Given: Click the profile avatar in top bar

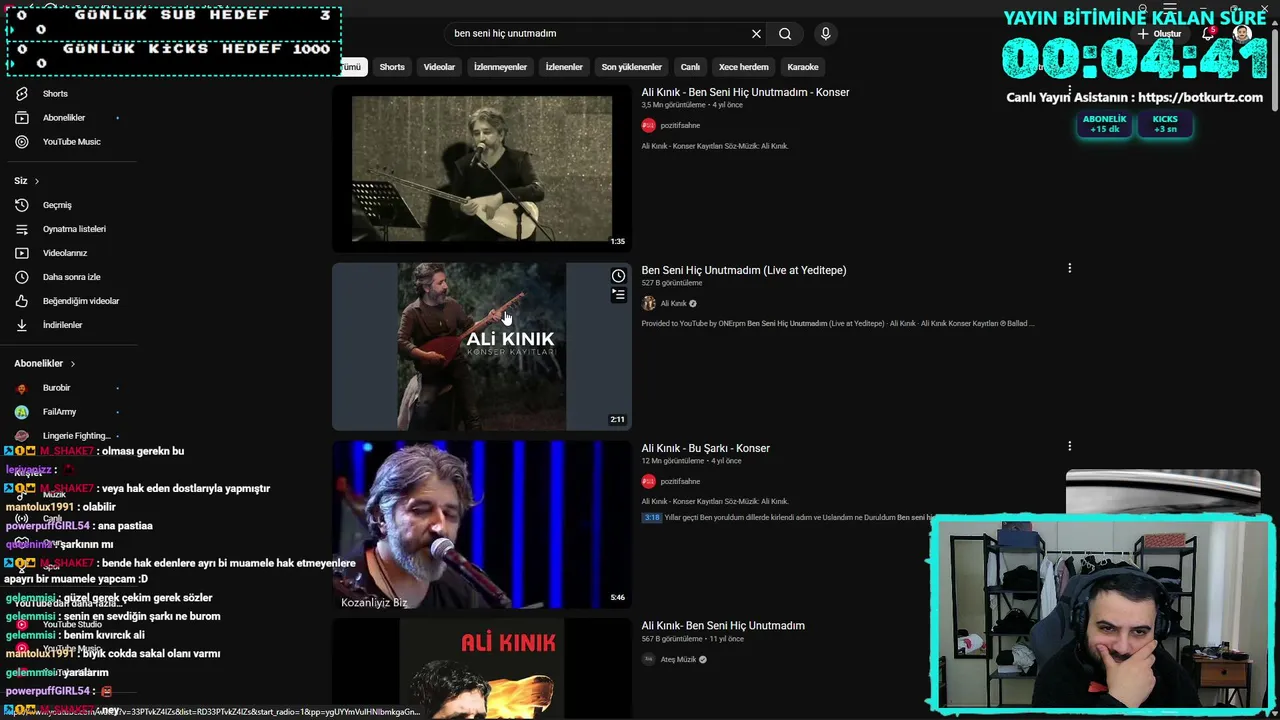Looking at the screenshot, I should click(x=1242, y=34).
